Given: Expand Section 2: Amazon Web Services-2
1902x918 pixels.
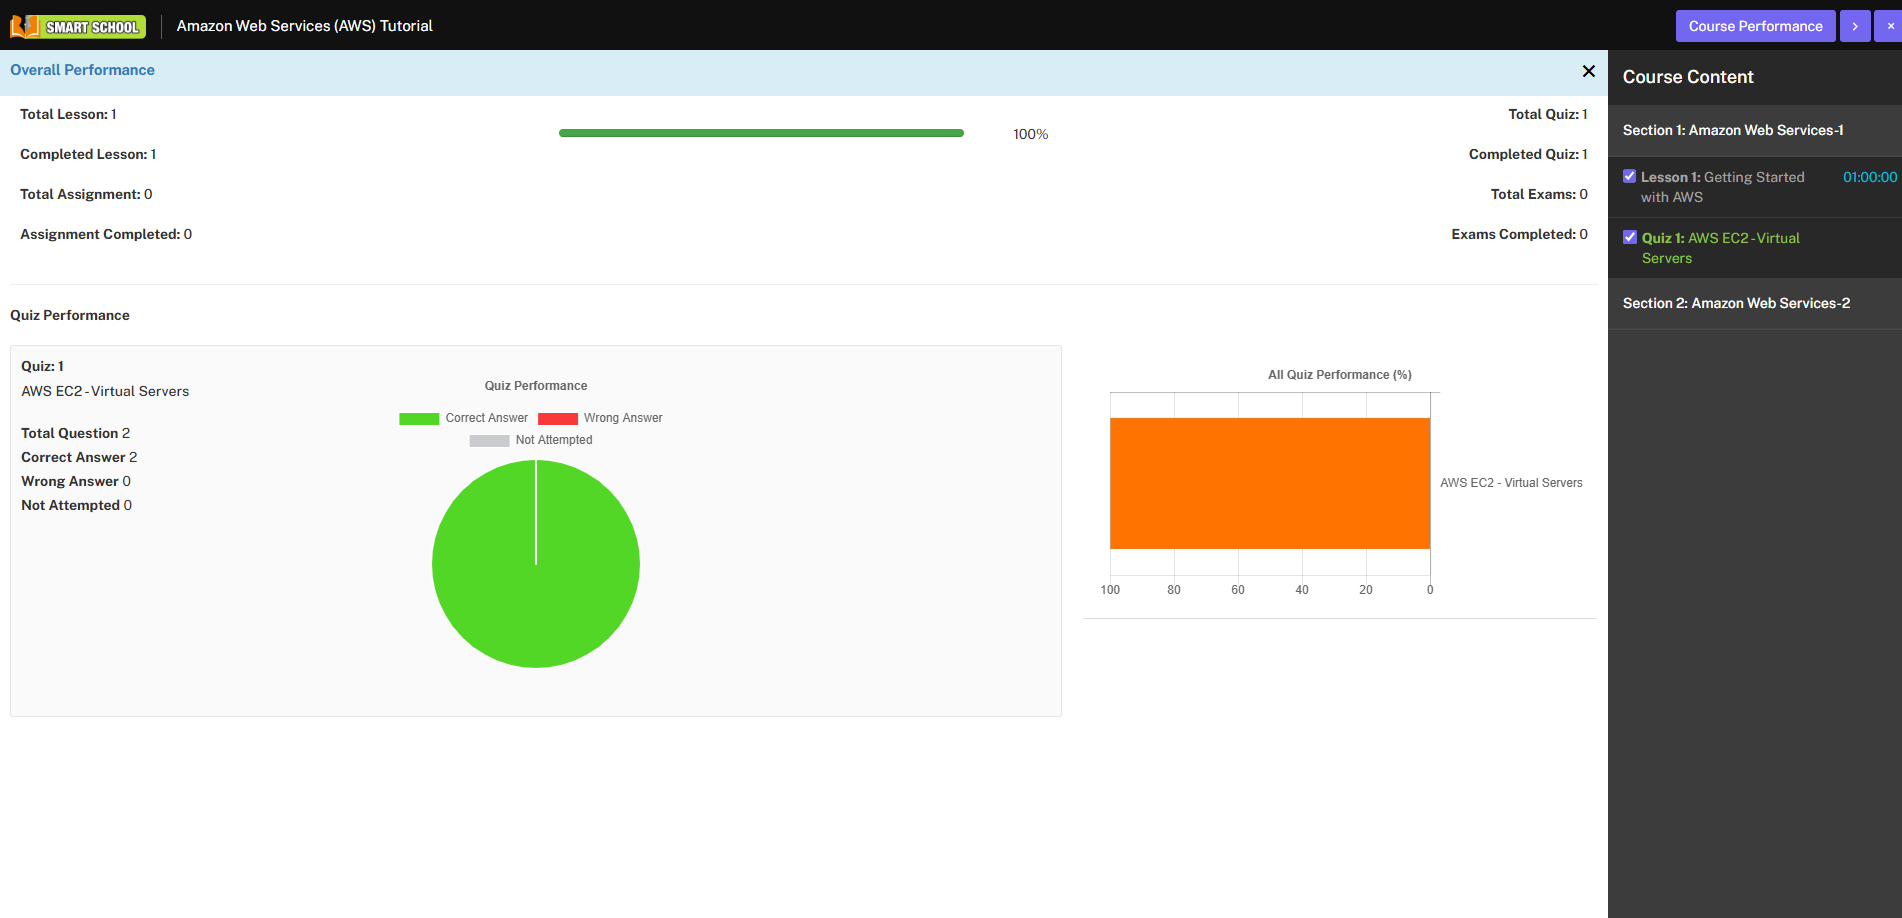Looking at the screenshot, I should tap(1736, 303).
